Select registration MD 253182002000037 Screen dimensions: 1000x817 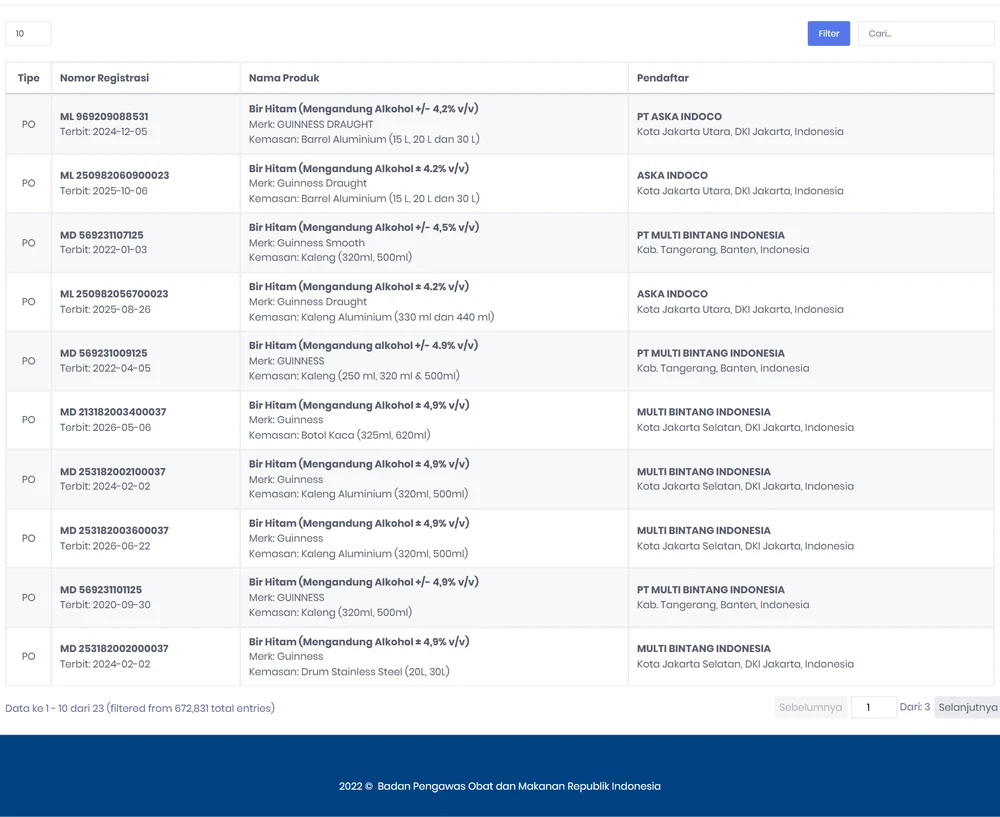click(x=114, y=649)
